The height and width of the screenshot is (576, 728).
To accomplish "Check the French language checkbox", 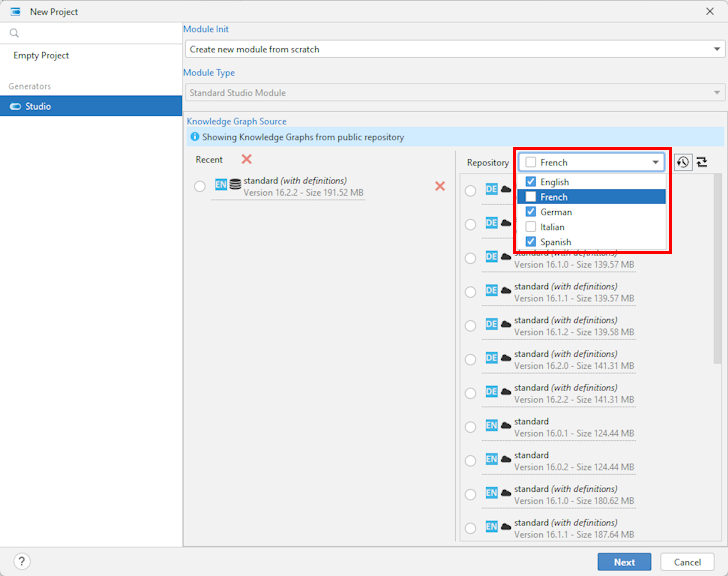I will point(531,197).
